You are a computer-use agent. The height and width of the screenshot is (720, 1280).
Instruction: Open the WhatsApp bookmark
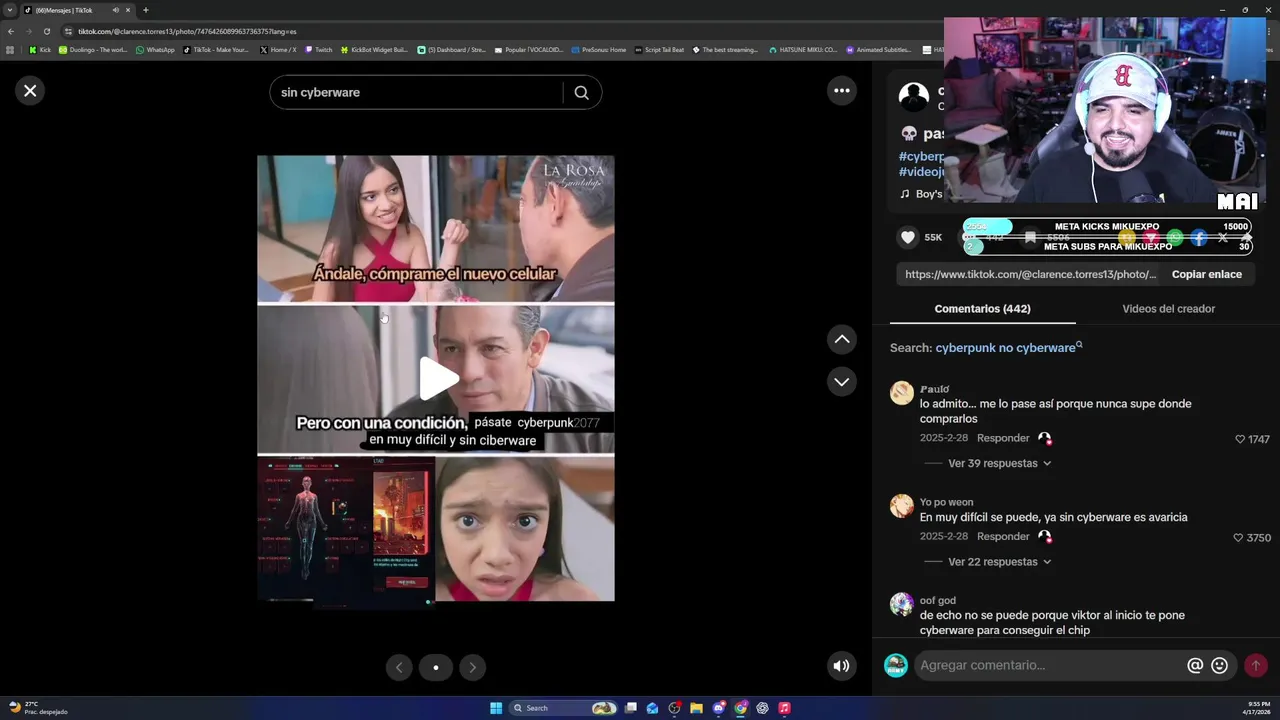click(x=155, y=50)
